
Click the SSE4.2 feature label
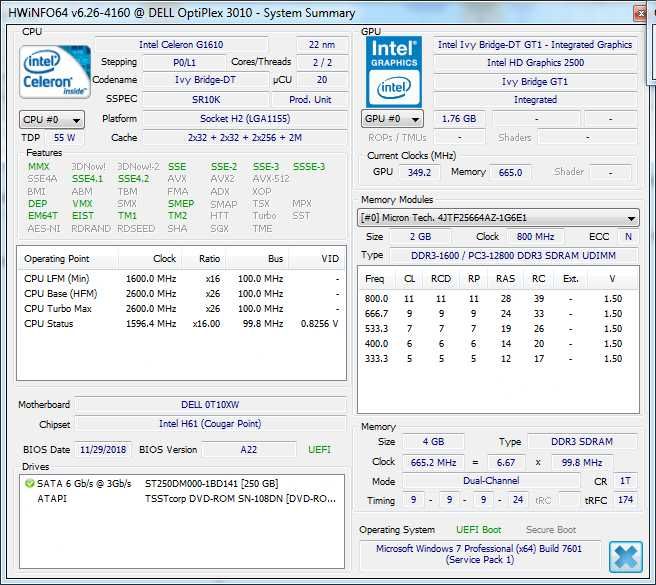[133, 179]
